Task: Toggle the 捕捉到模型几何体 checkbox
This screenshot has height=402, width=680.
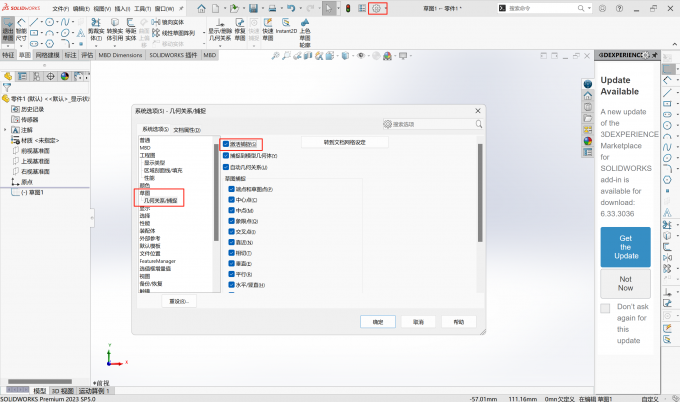Action: tap(226, 155)
